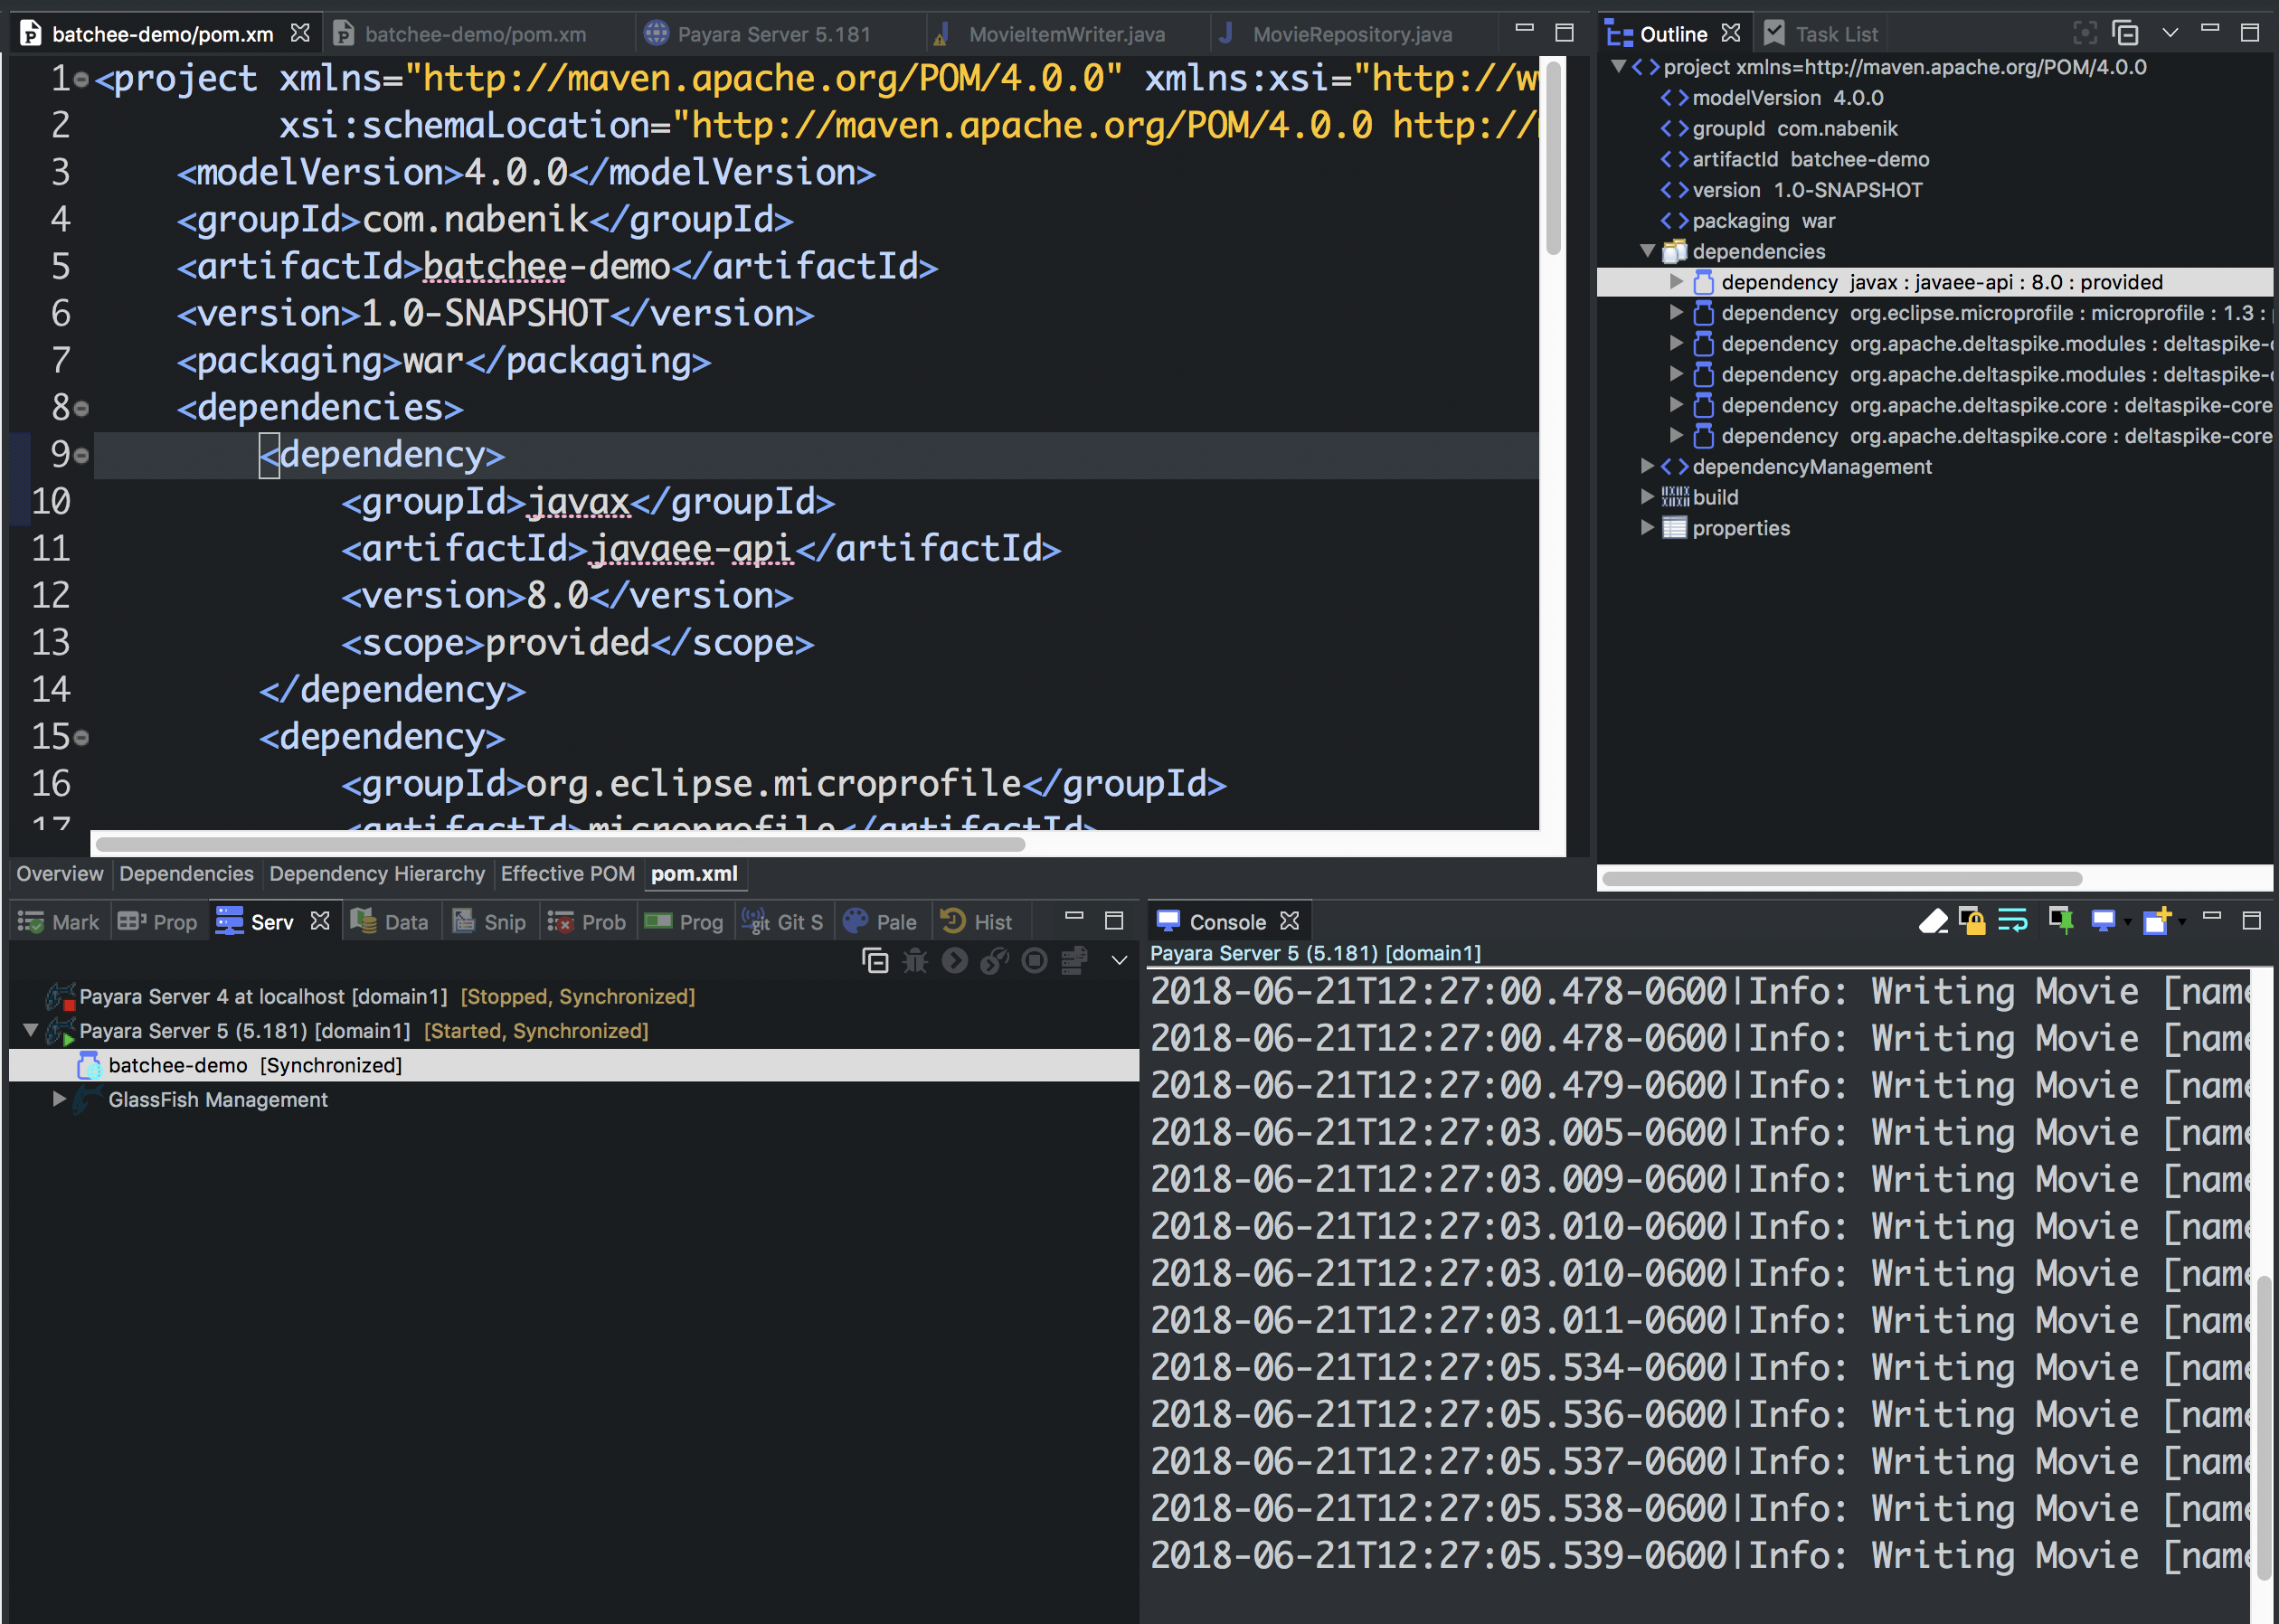Collapse the dependencies node in Outline
Screen dimensions: 2279x1624
coord(1648,251)
